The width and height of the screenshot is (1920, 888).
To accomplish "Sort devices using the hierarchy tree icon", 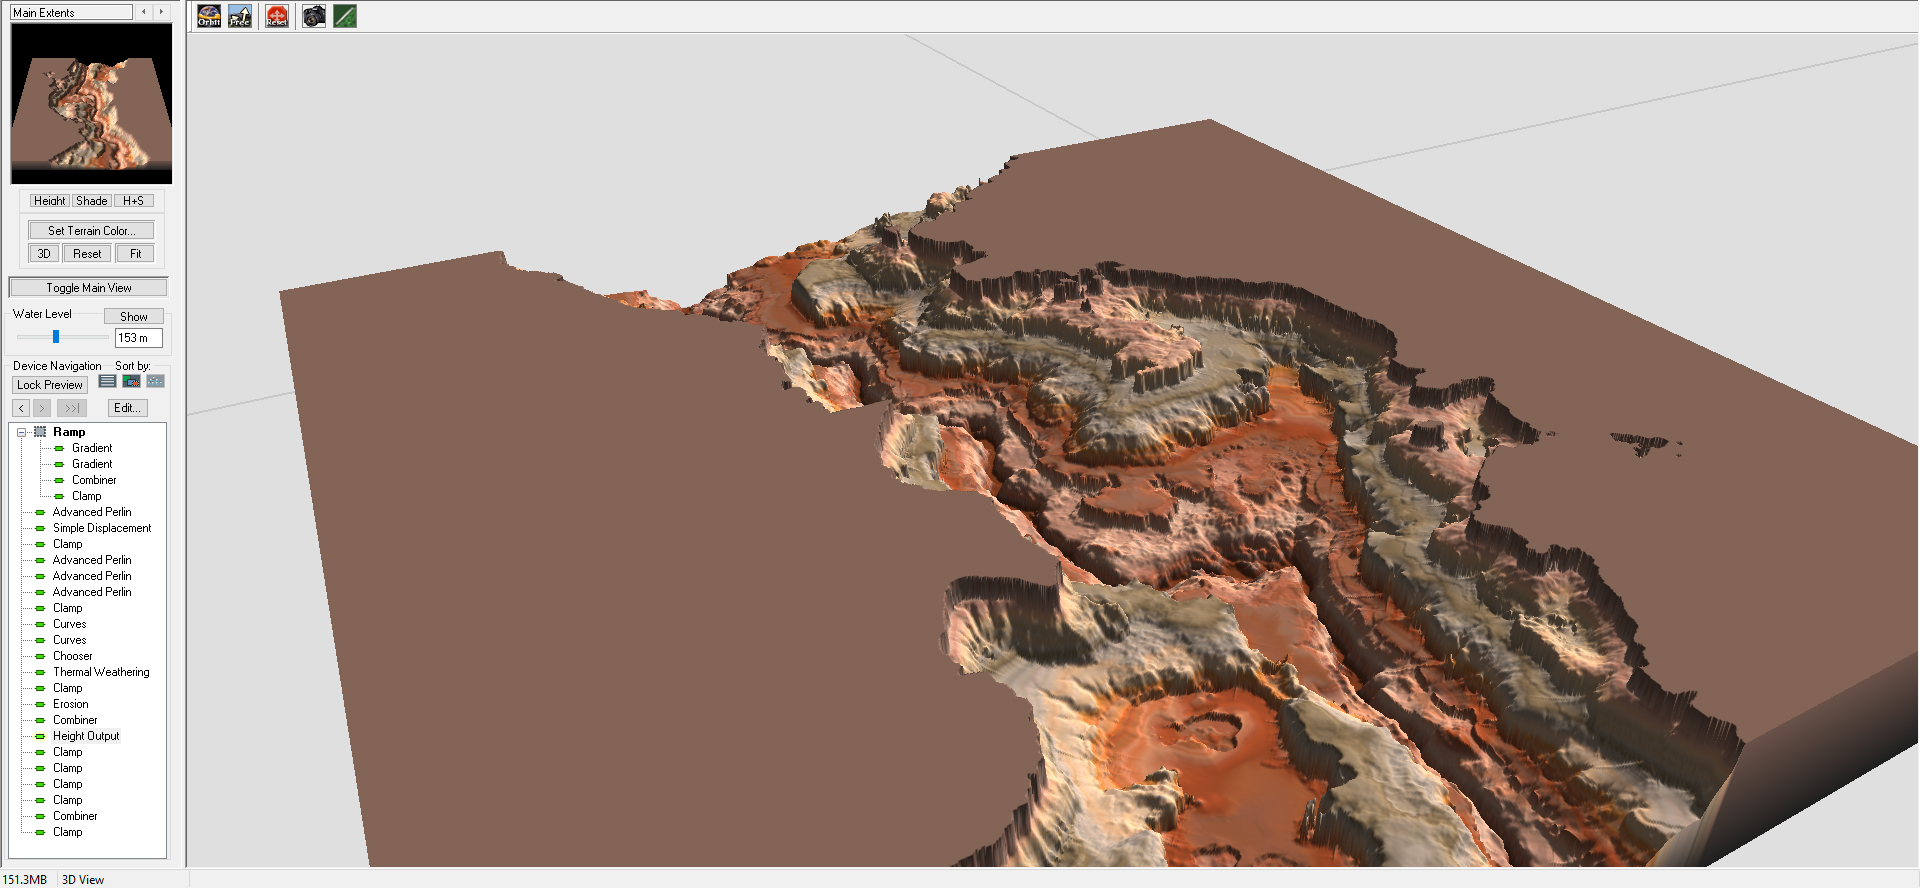I will 155,381.
